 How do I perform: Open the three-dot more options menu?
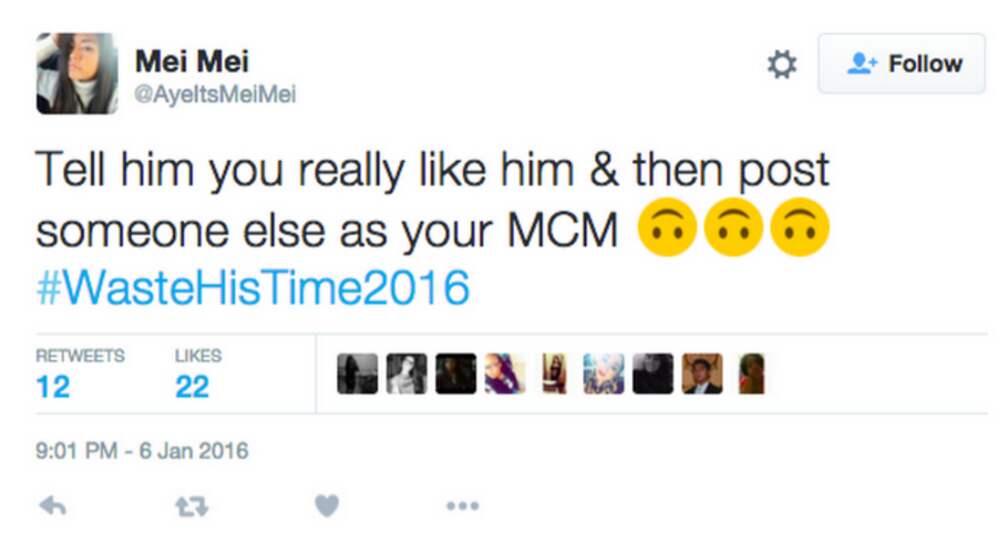click(462, 507)
